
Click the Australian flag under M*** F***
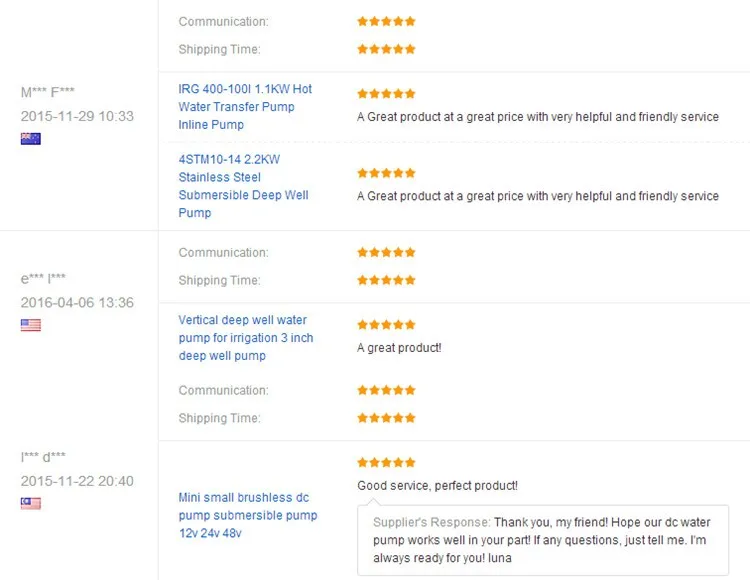(x=30, y=139)
